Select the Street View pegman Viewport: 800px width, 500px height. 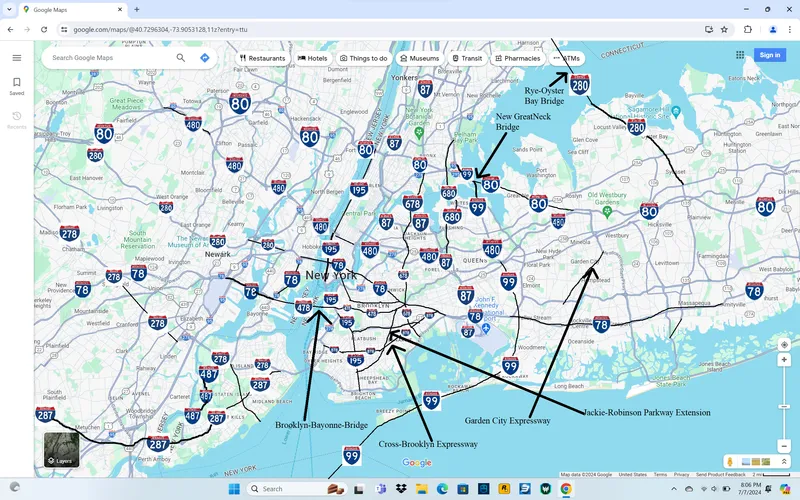(730, 462)
